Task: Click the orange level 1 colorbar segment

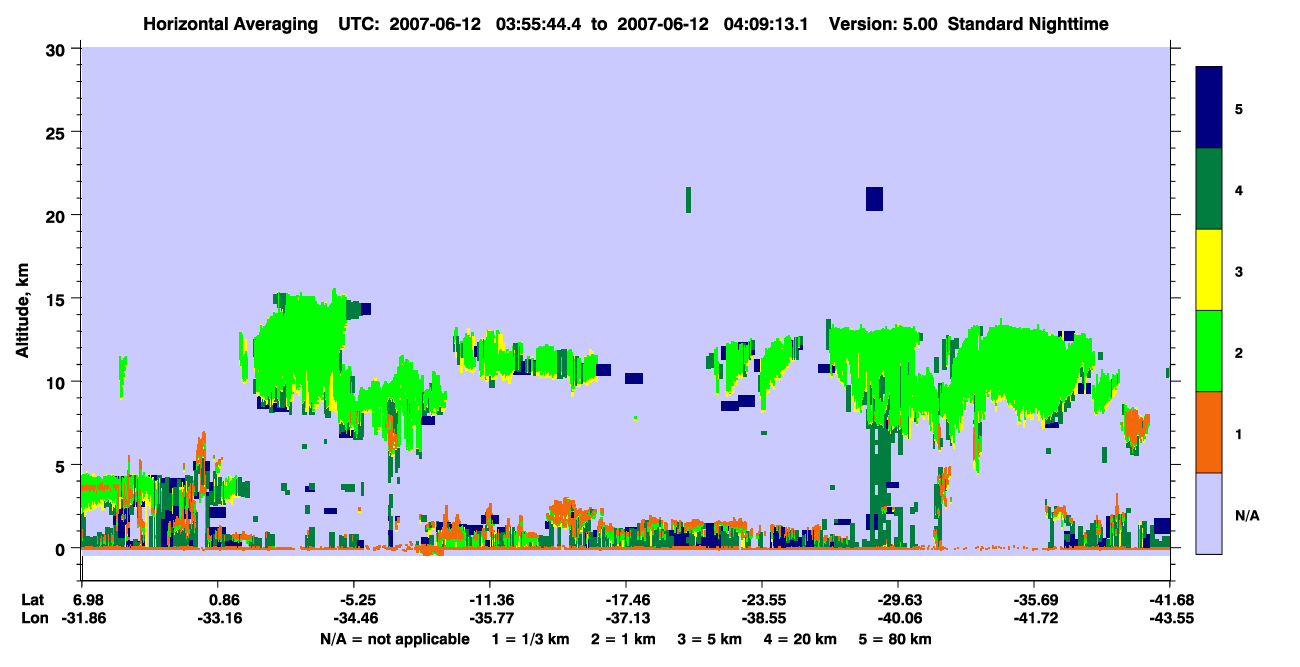Action: (x=1209, y=432)
